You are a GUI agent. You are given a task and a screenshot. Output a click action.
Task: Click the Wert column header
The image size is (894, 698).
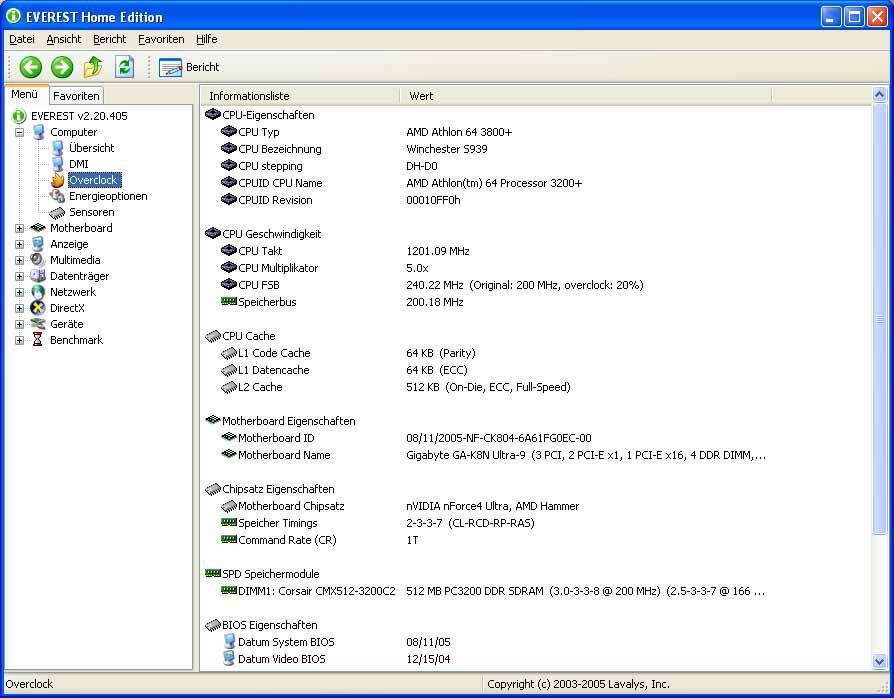click(586, 96)
